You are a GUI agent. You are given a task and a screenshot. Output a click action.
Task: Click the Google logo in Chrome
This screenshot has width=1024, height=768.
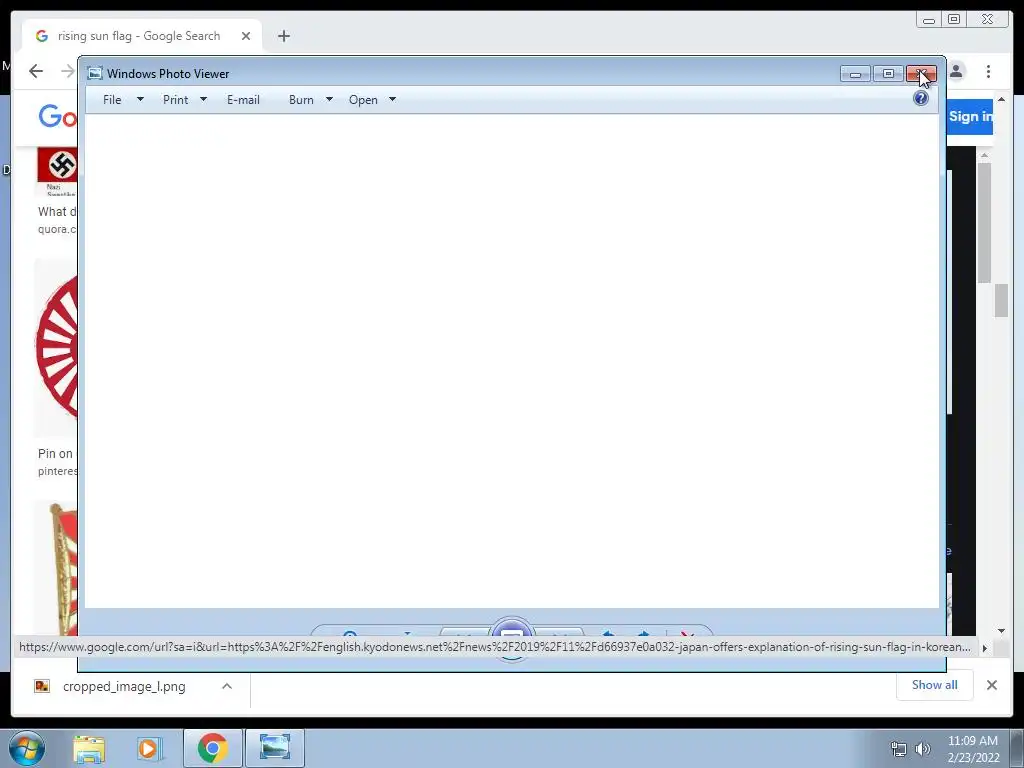pyautogui.click(x=57, y=116)
